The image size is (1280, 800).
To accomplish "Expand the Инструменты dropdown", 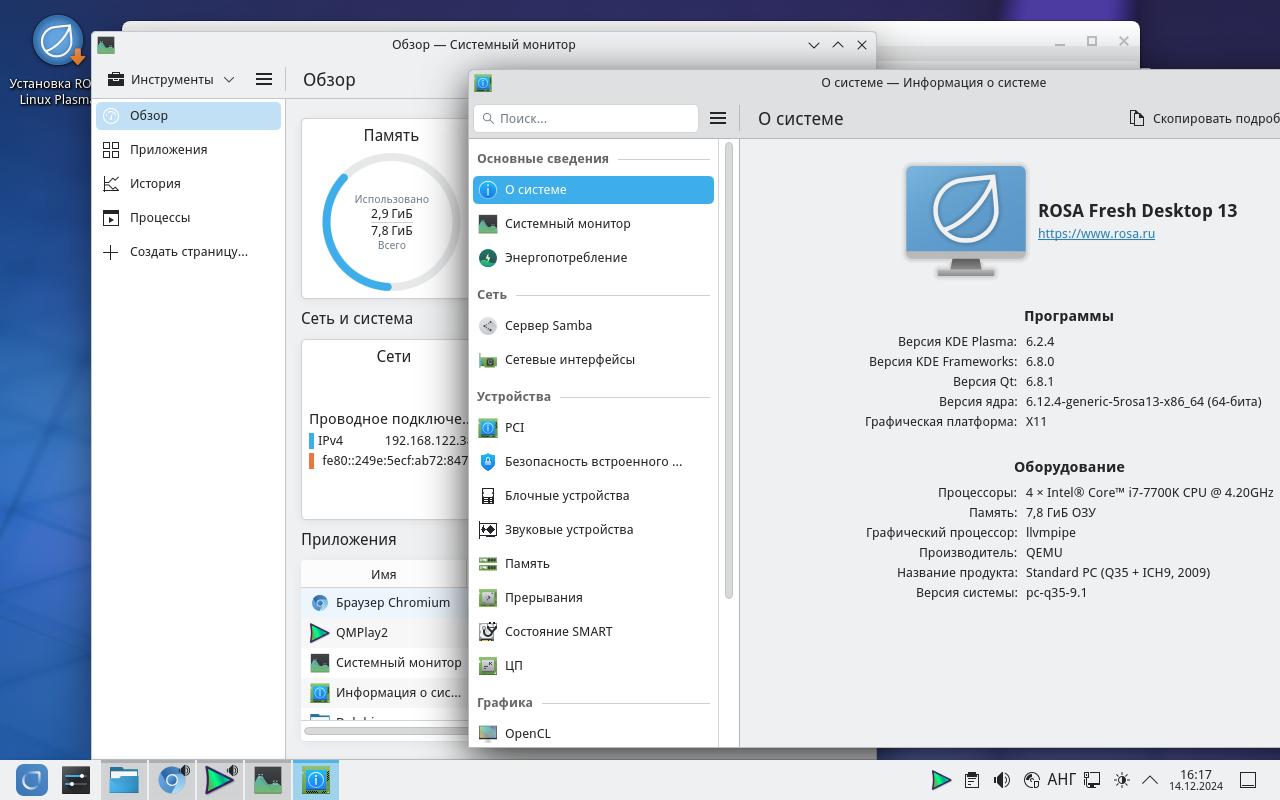I will 171,79.
